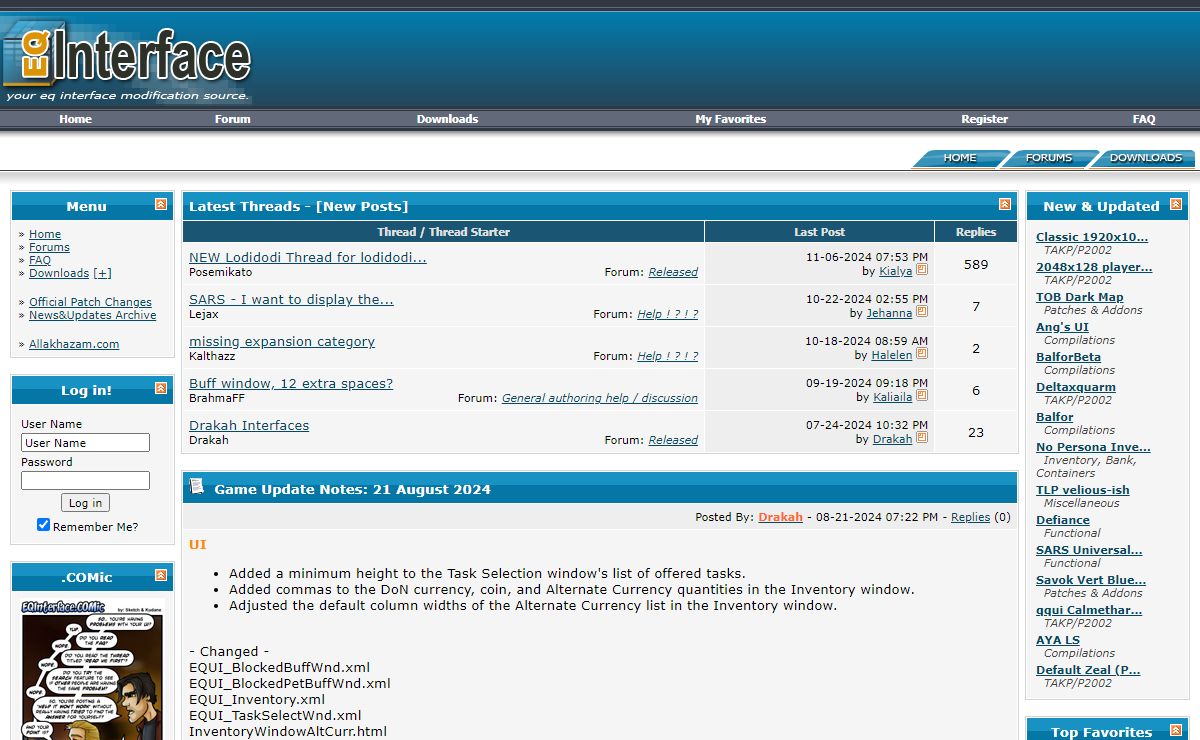
Task: Go to last post icon beside Drakah
Action: (x=922, y=439)
